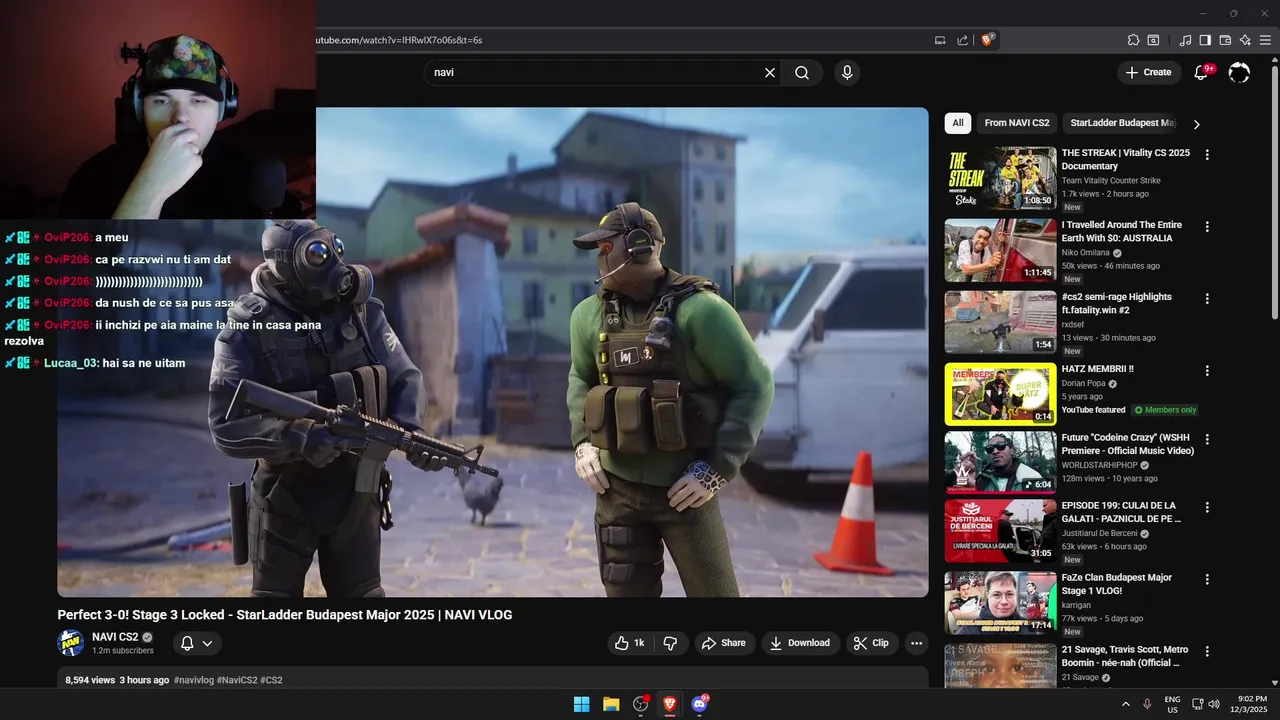Select the From NAVI CS2 chip

(x=1017, y=123)
